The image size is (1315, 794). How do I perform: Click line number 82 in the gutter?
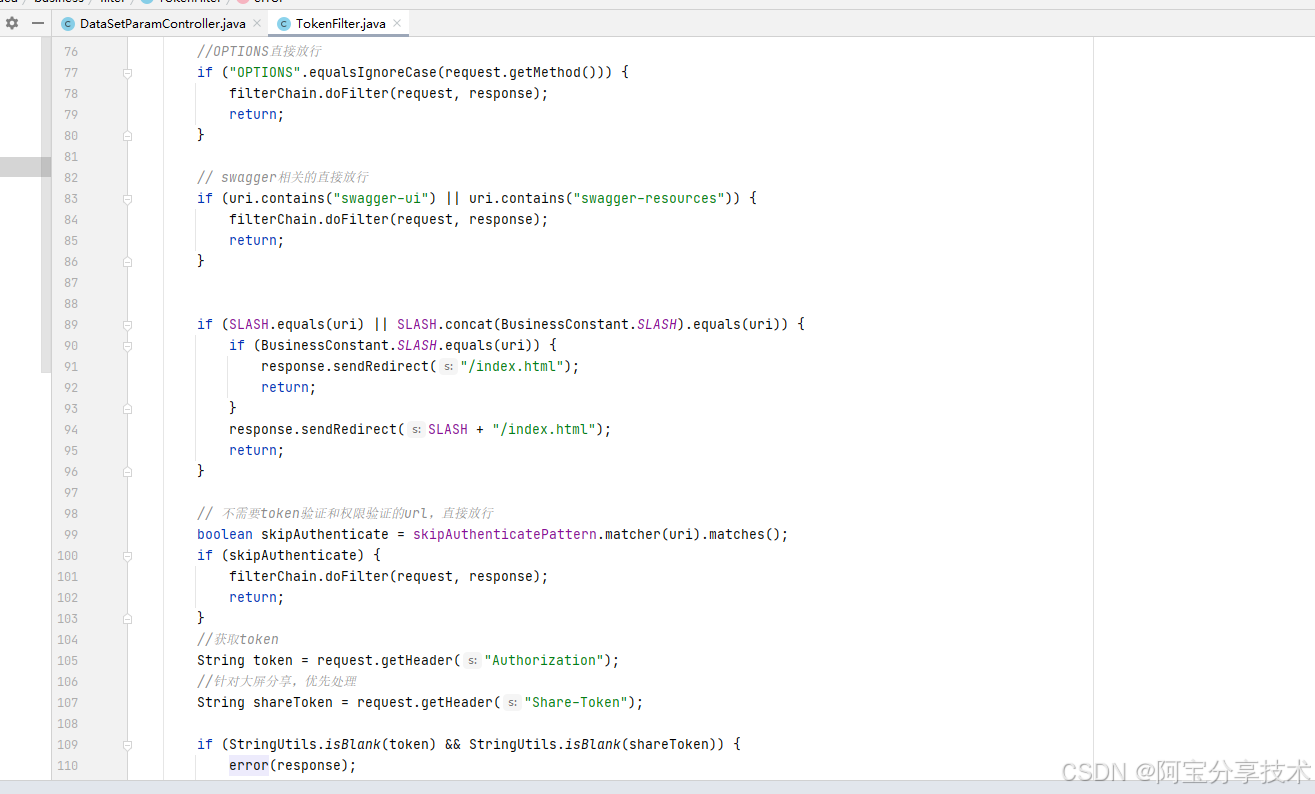70,178
